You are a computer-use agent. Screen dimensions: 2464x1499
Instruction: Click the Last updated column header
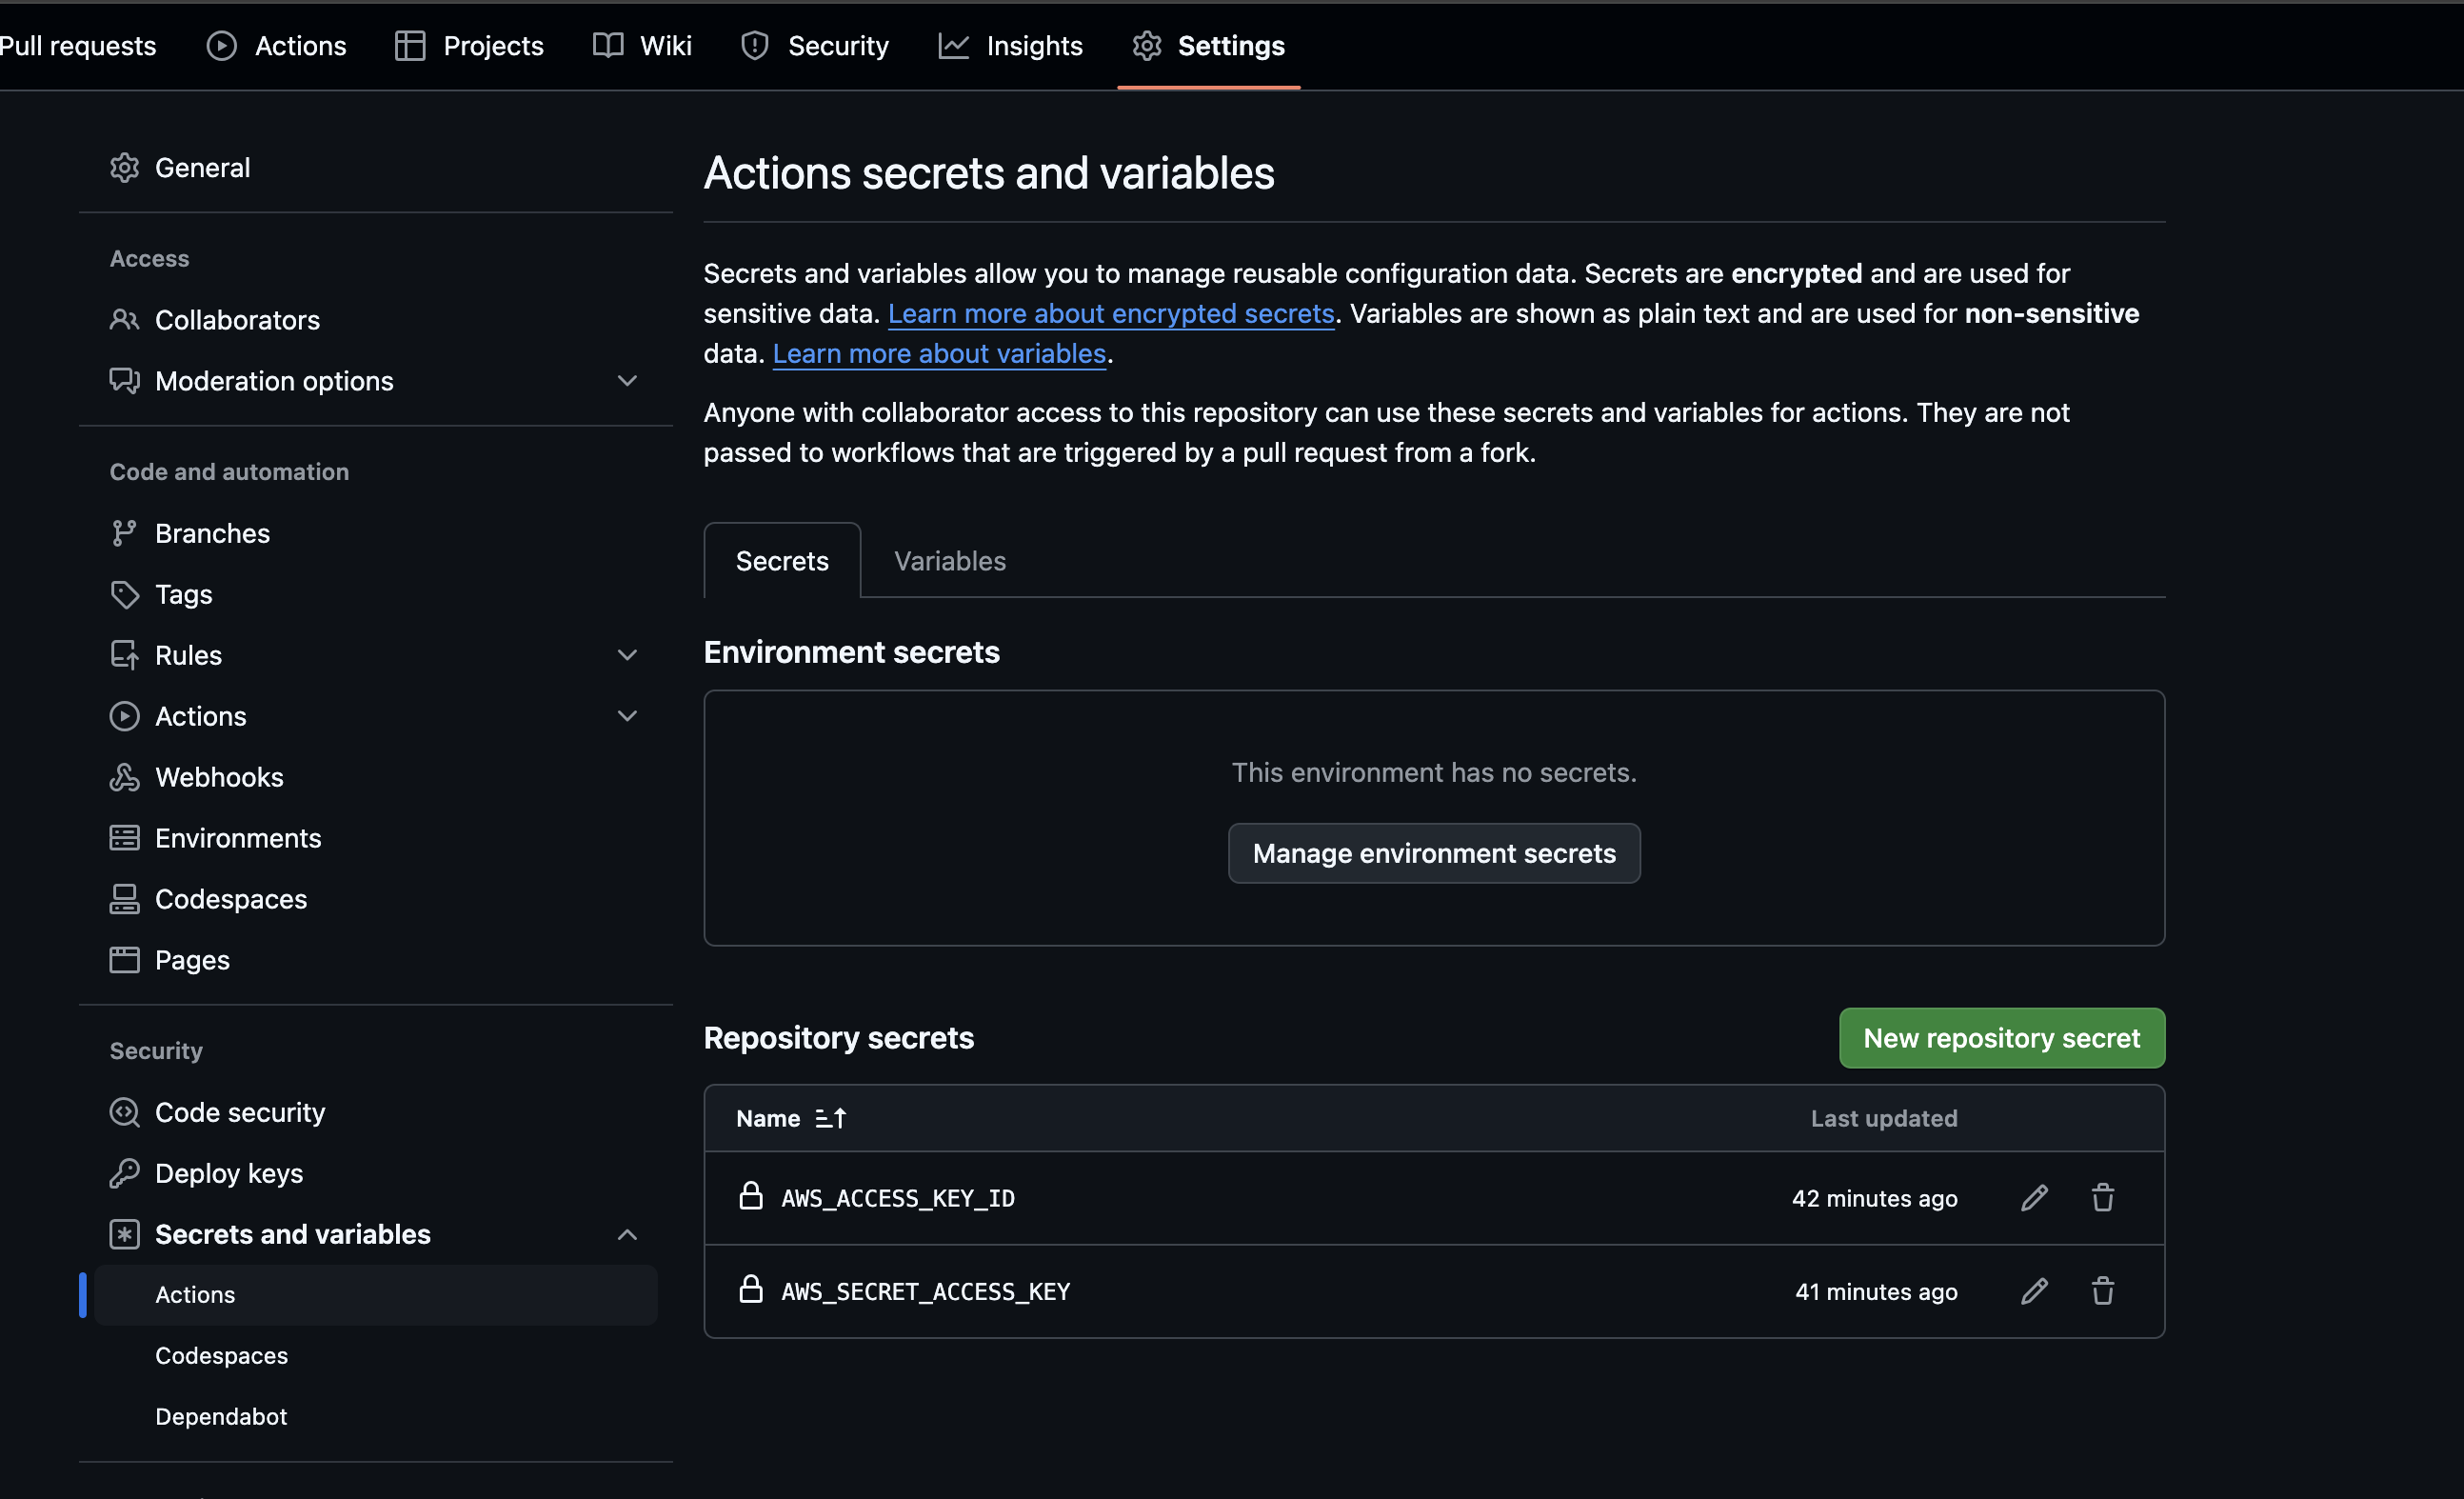tap(1883, 1118)
